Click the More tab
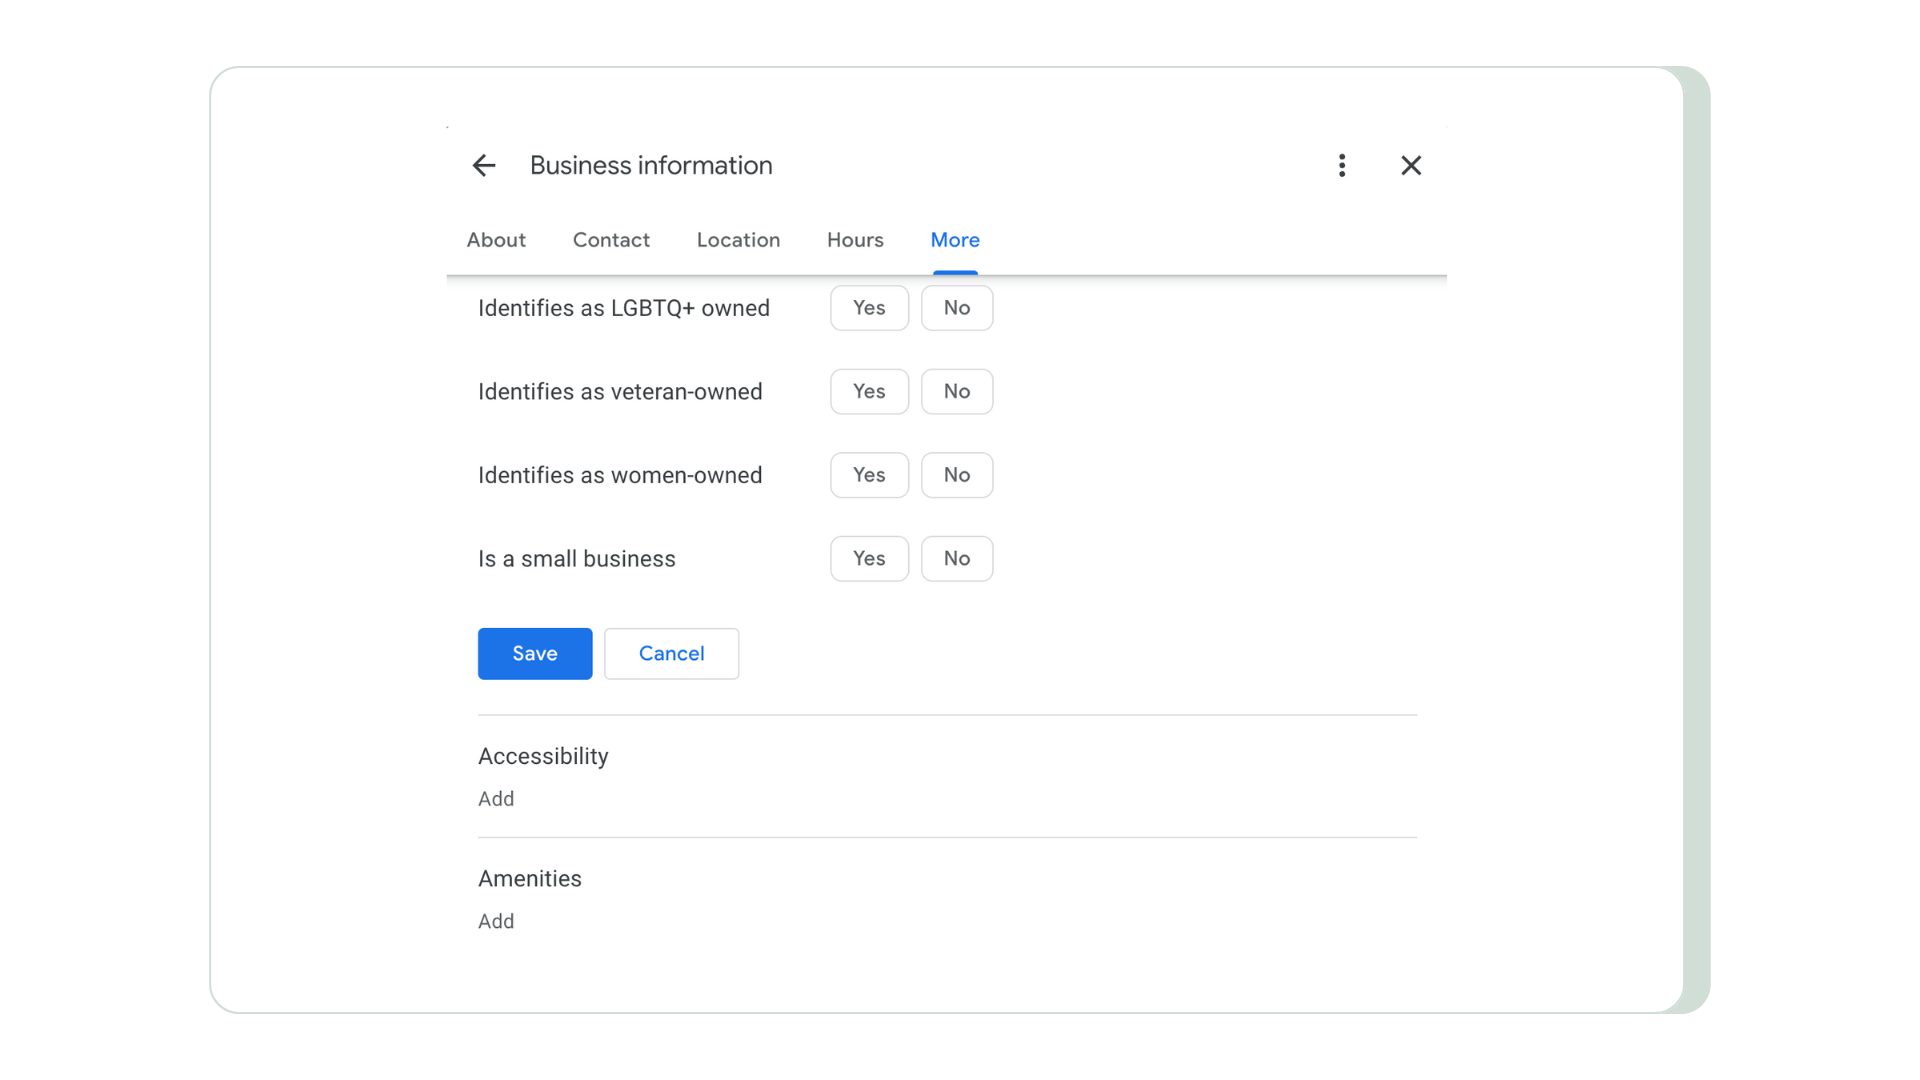The image size is (1920, 1080). (955, 240)
